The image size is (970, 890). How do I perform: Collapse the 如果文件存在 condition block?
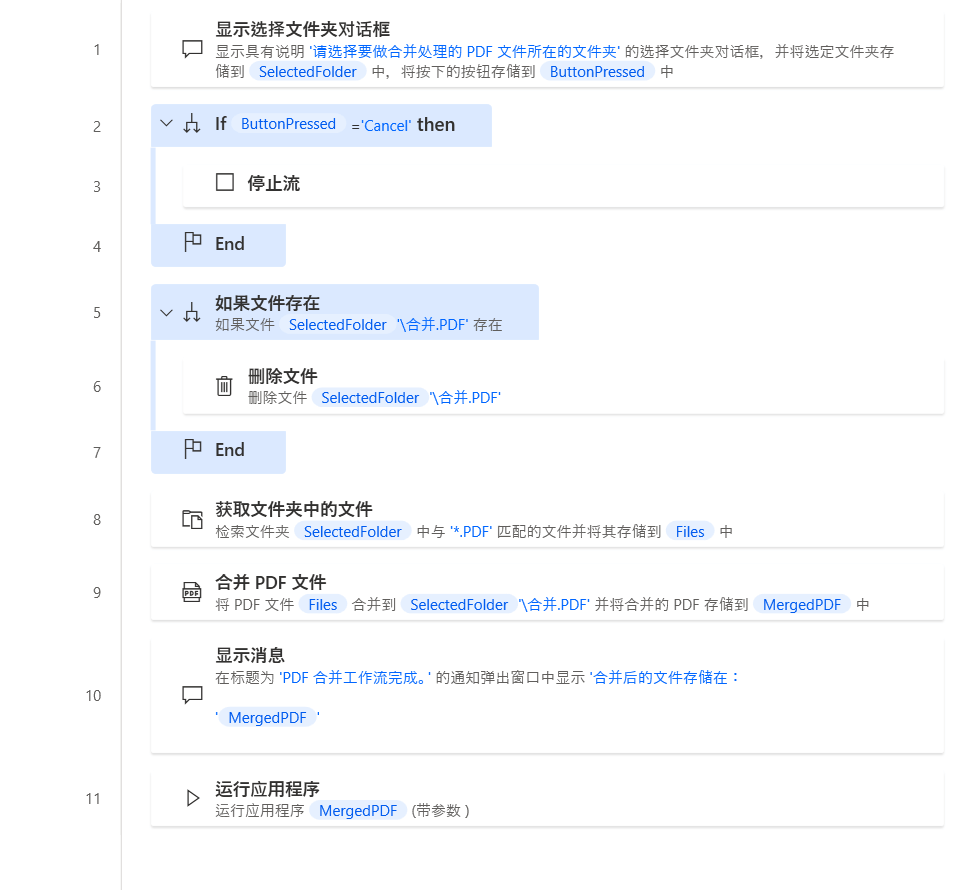point(166,312)
